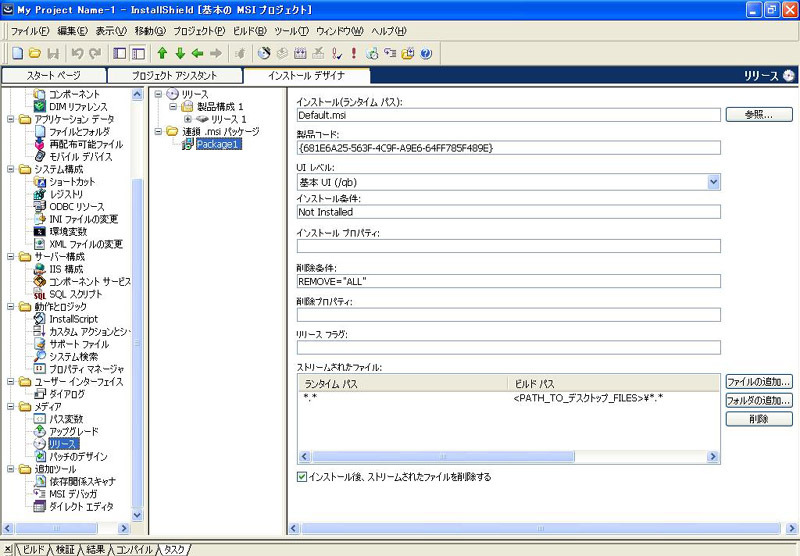This screenshot has height=556, width=800.
Task: Click the batch build calendar icon
Action: (300, 53)
